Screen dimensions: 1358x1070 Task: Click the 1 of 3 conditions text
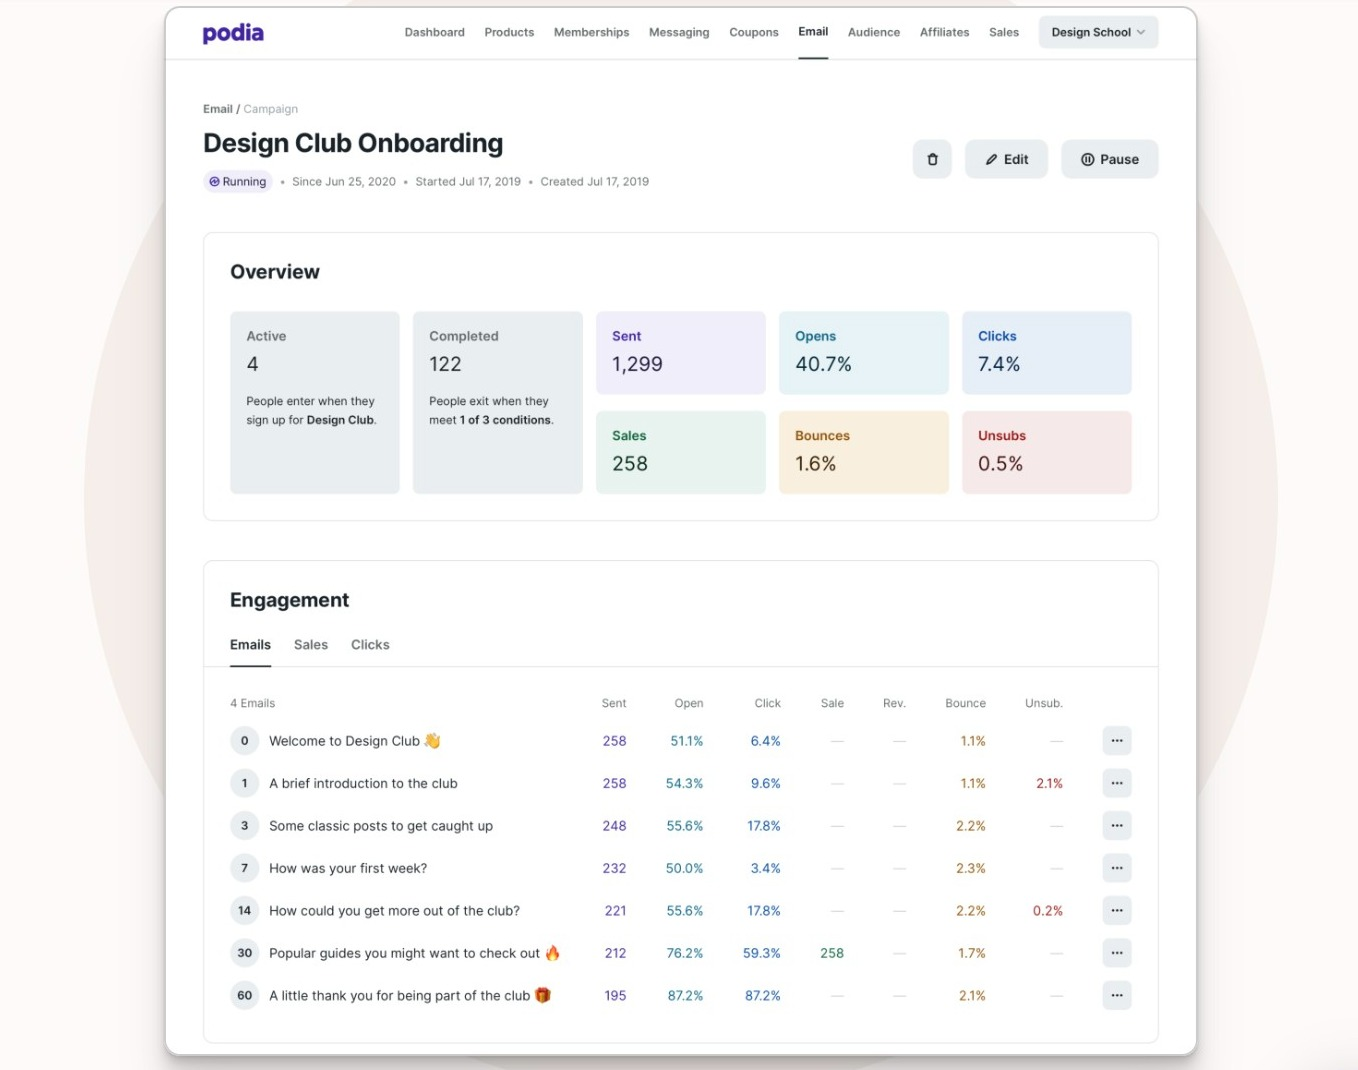point(505,420)
